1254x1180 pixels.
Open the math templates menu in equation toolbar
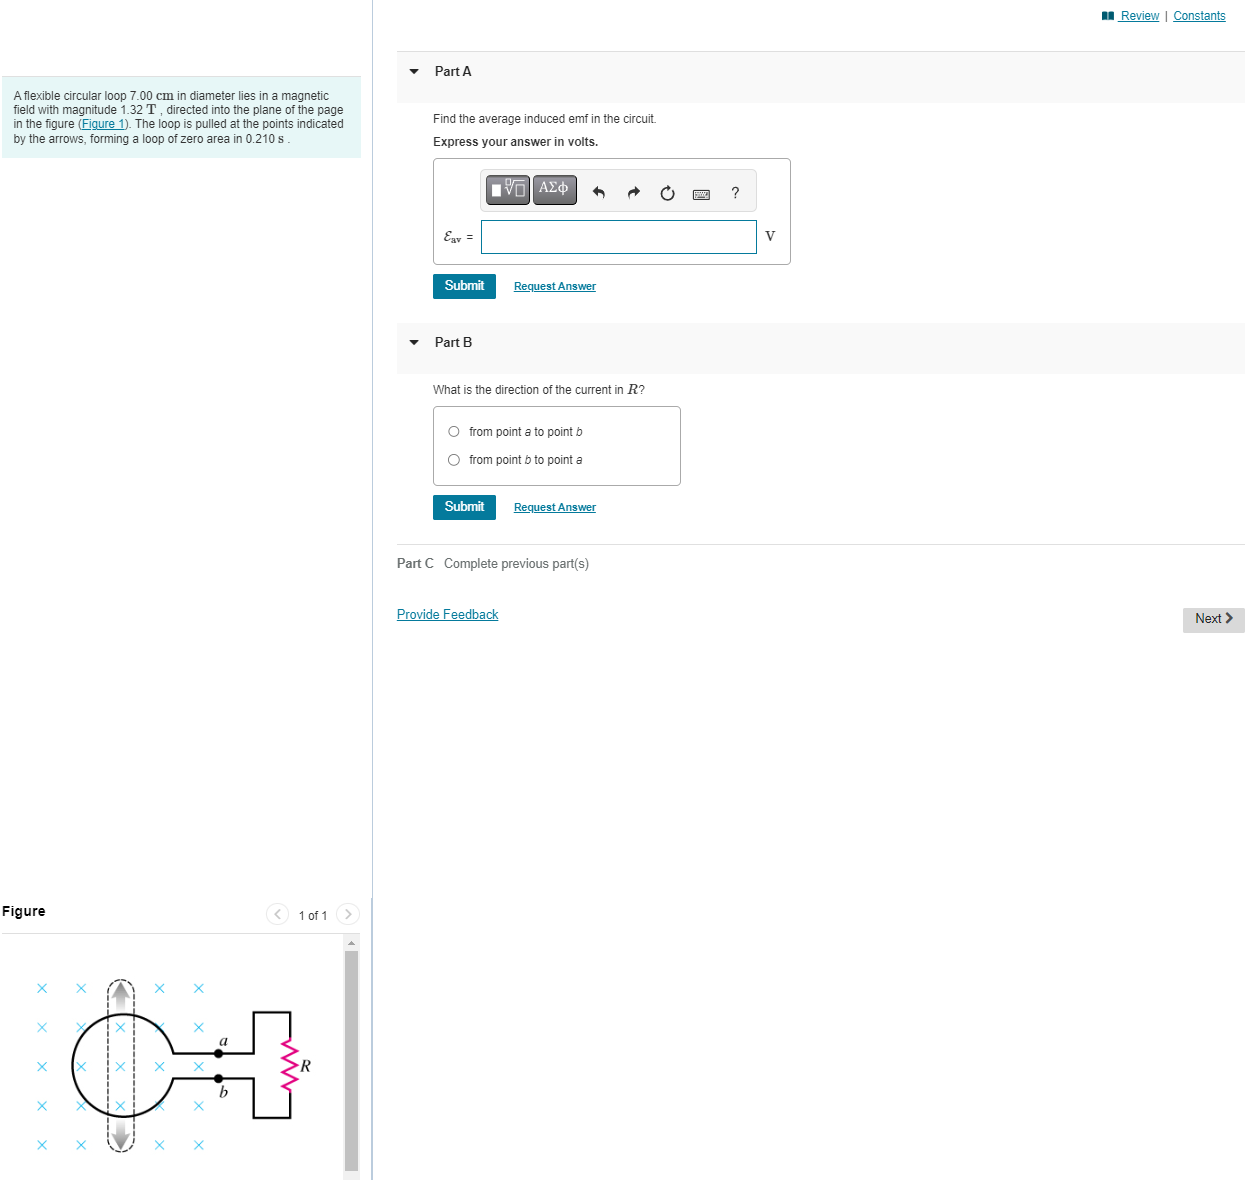507,189
